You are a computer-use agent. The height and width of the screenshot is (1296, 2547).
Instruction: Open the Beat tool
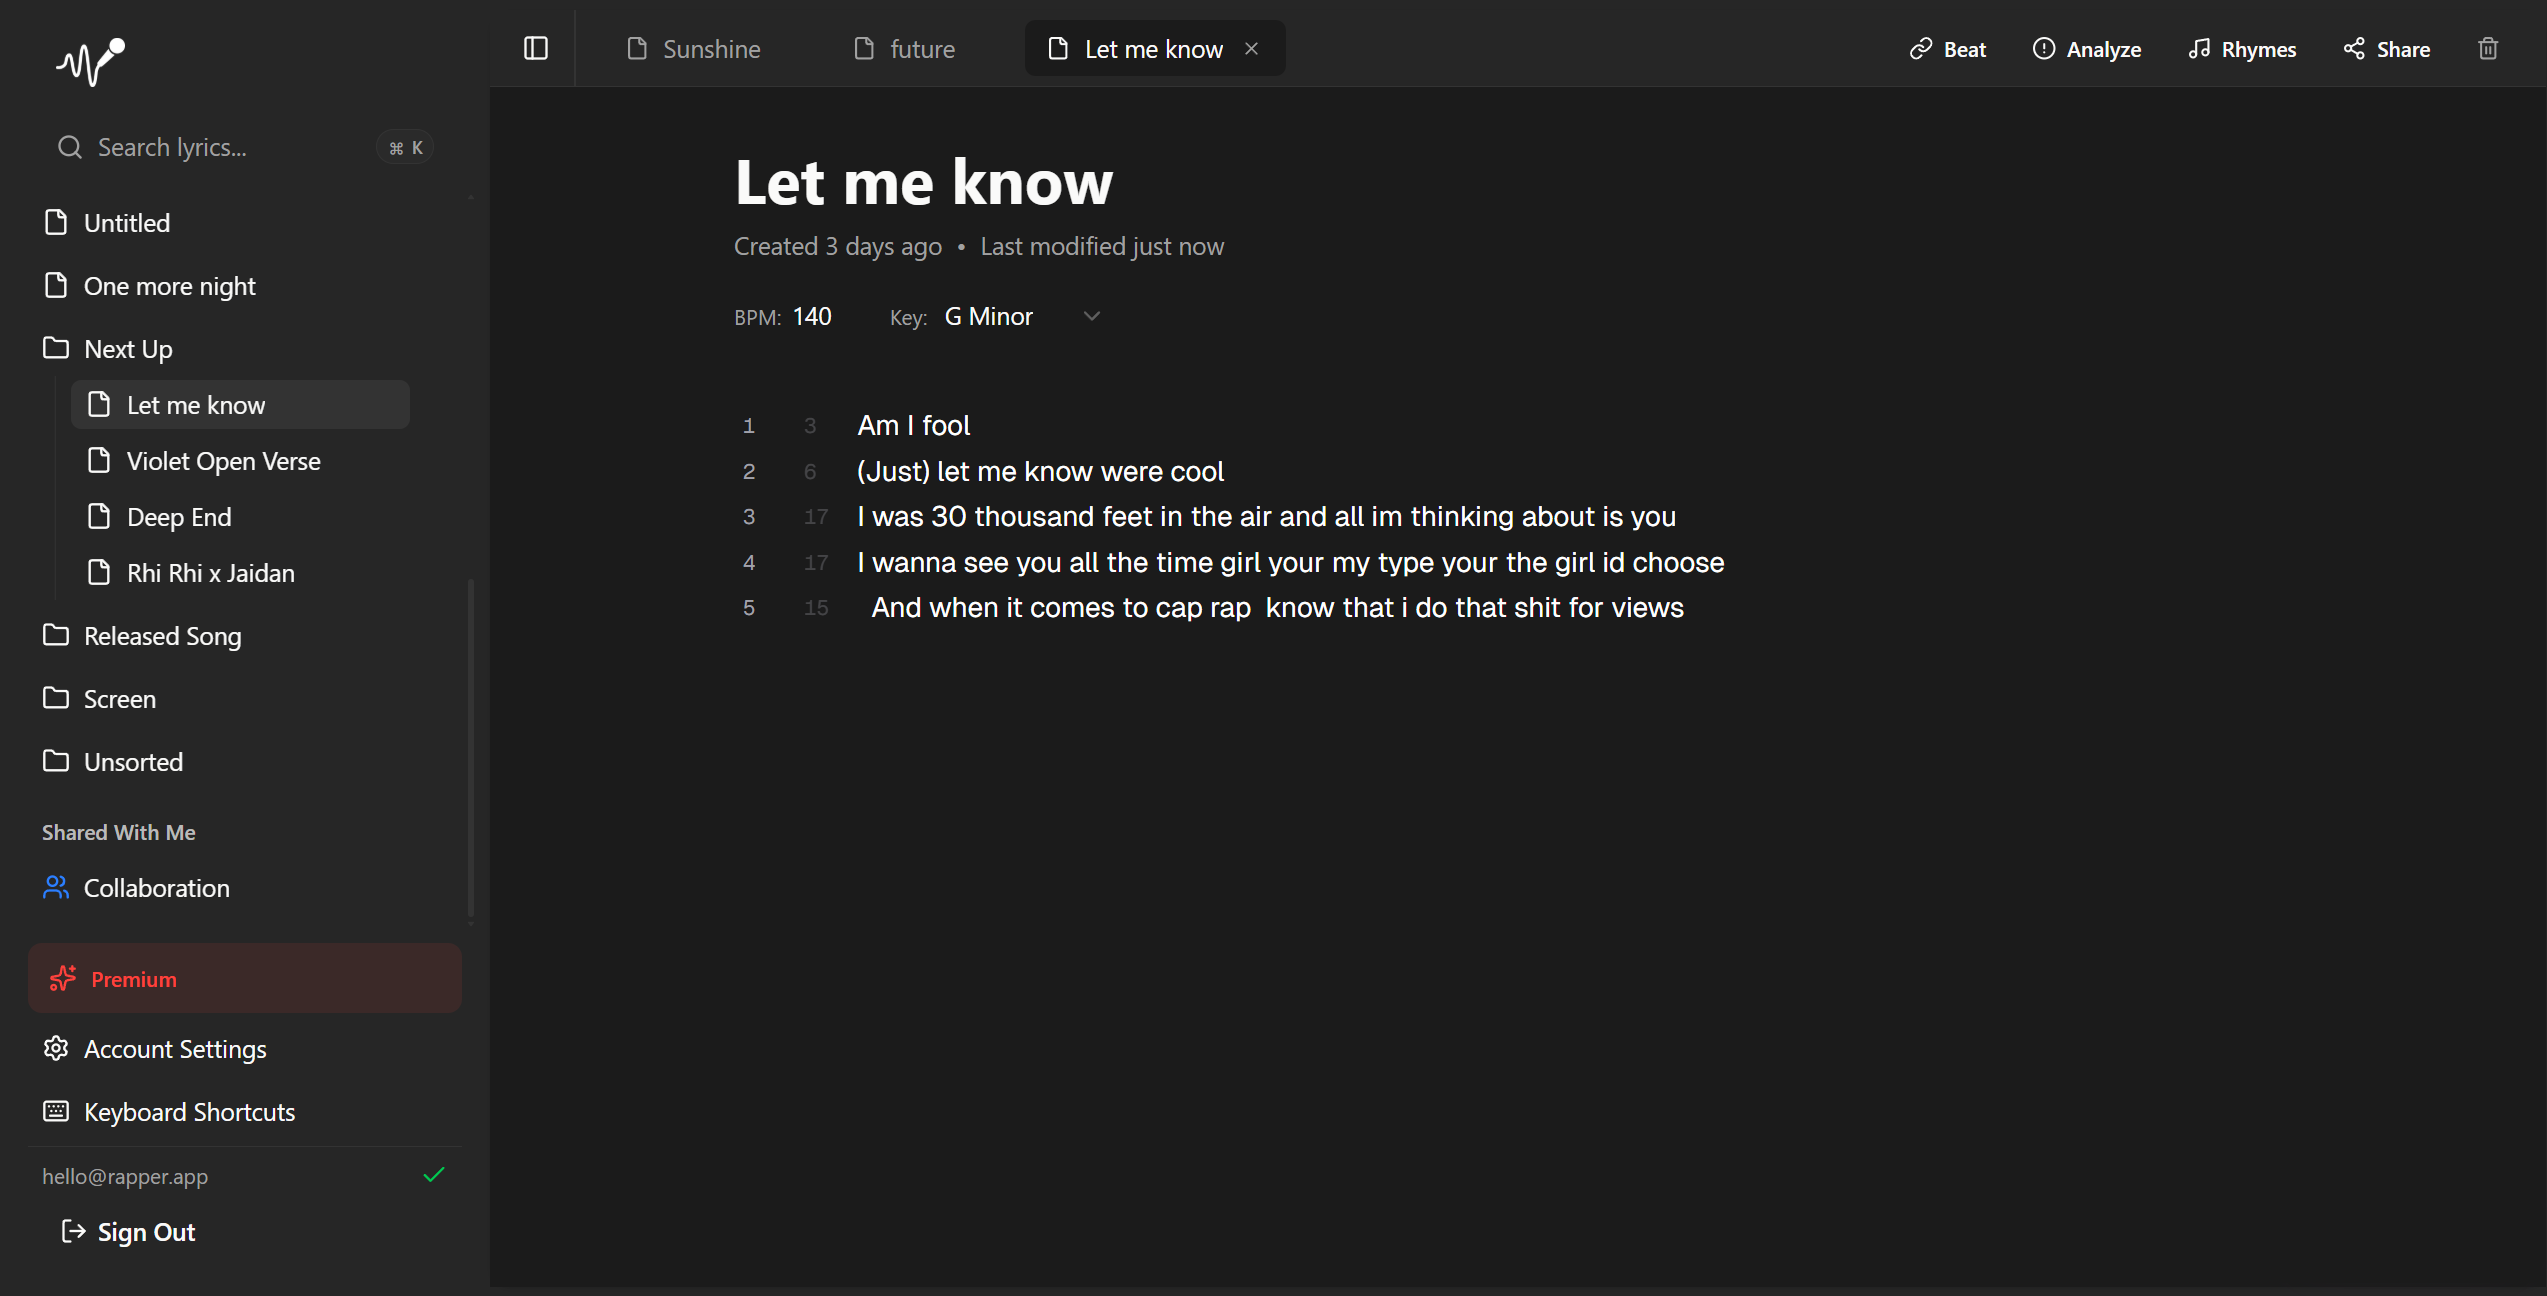coord(1946,48)
